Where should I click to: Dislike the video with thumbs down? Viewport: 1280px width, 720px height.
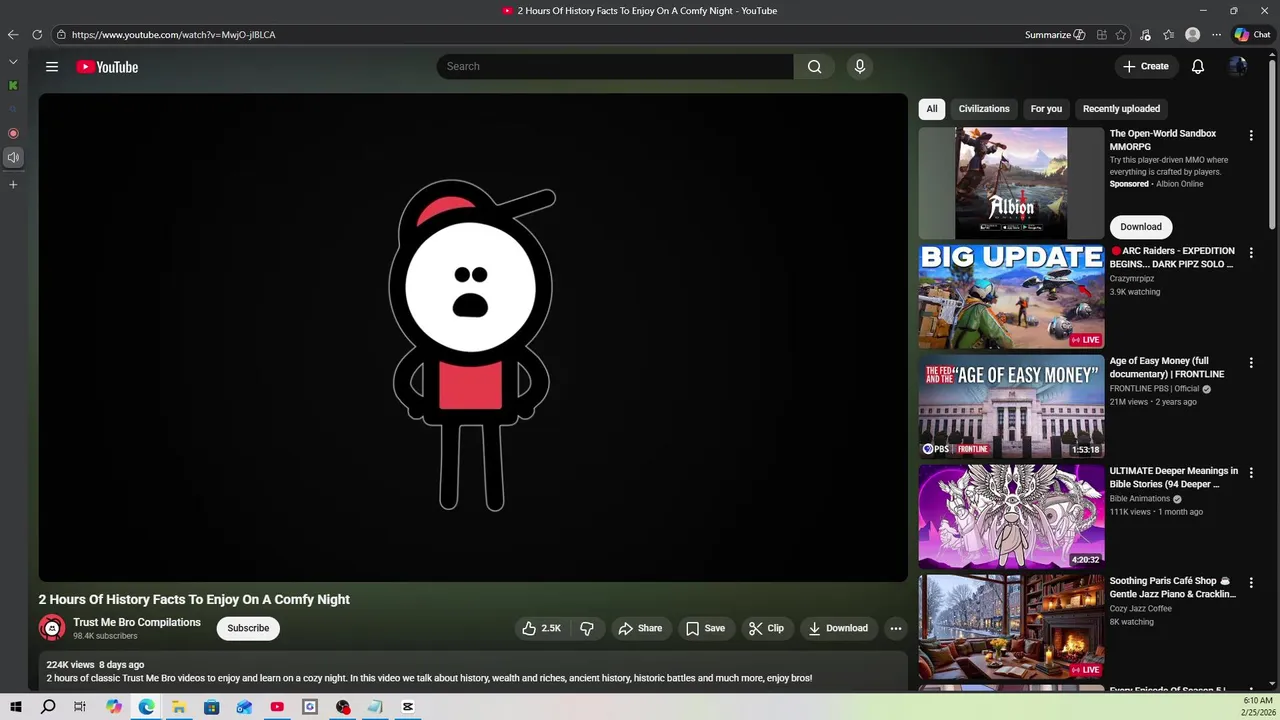pyautogui.click(x=587, y=628)
